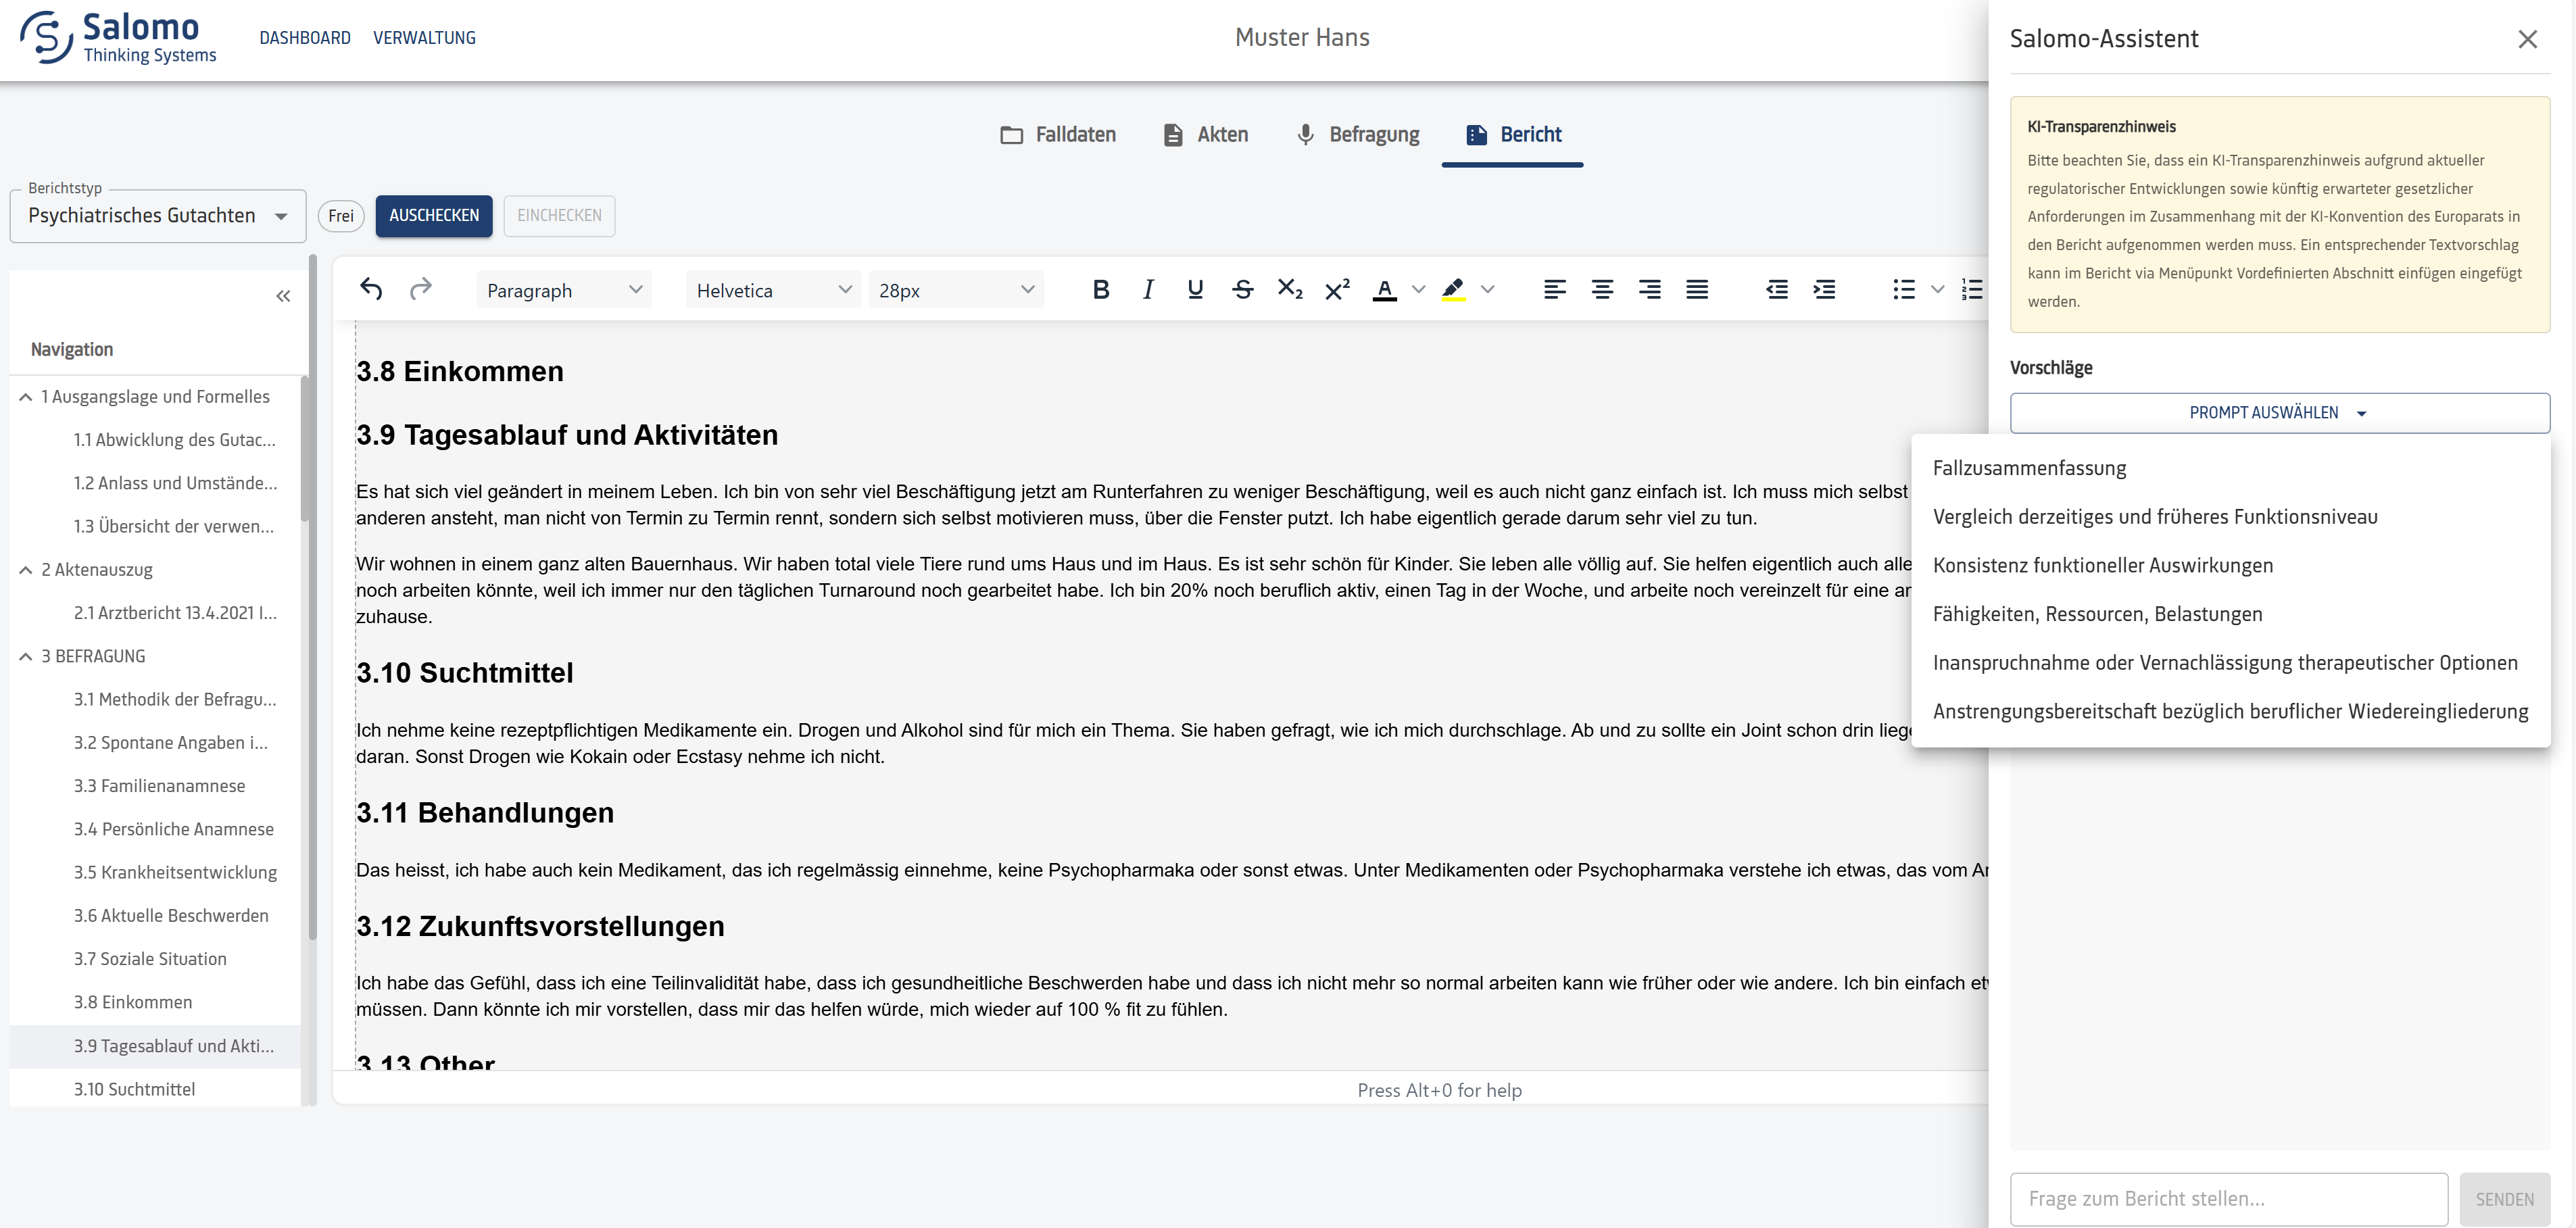The height and width of the screenshot is (1228, 2576).
Task: Apply the text color
Action: point(1385,290)
